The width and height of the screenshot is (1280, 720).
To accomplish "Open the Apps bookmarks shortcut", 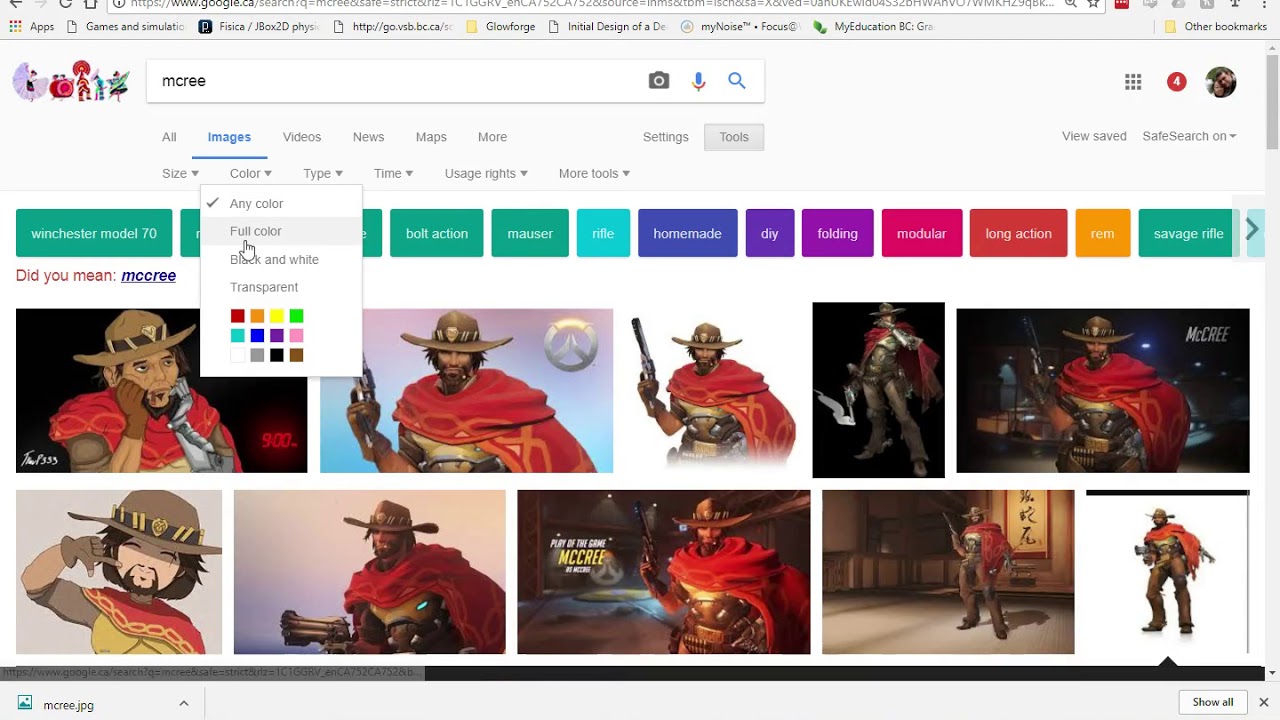I will (32, 27).
